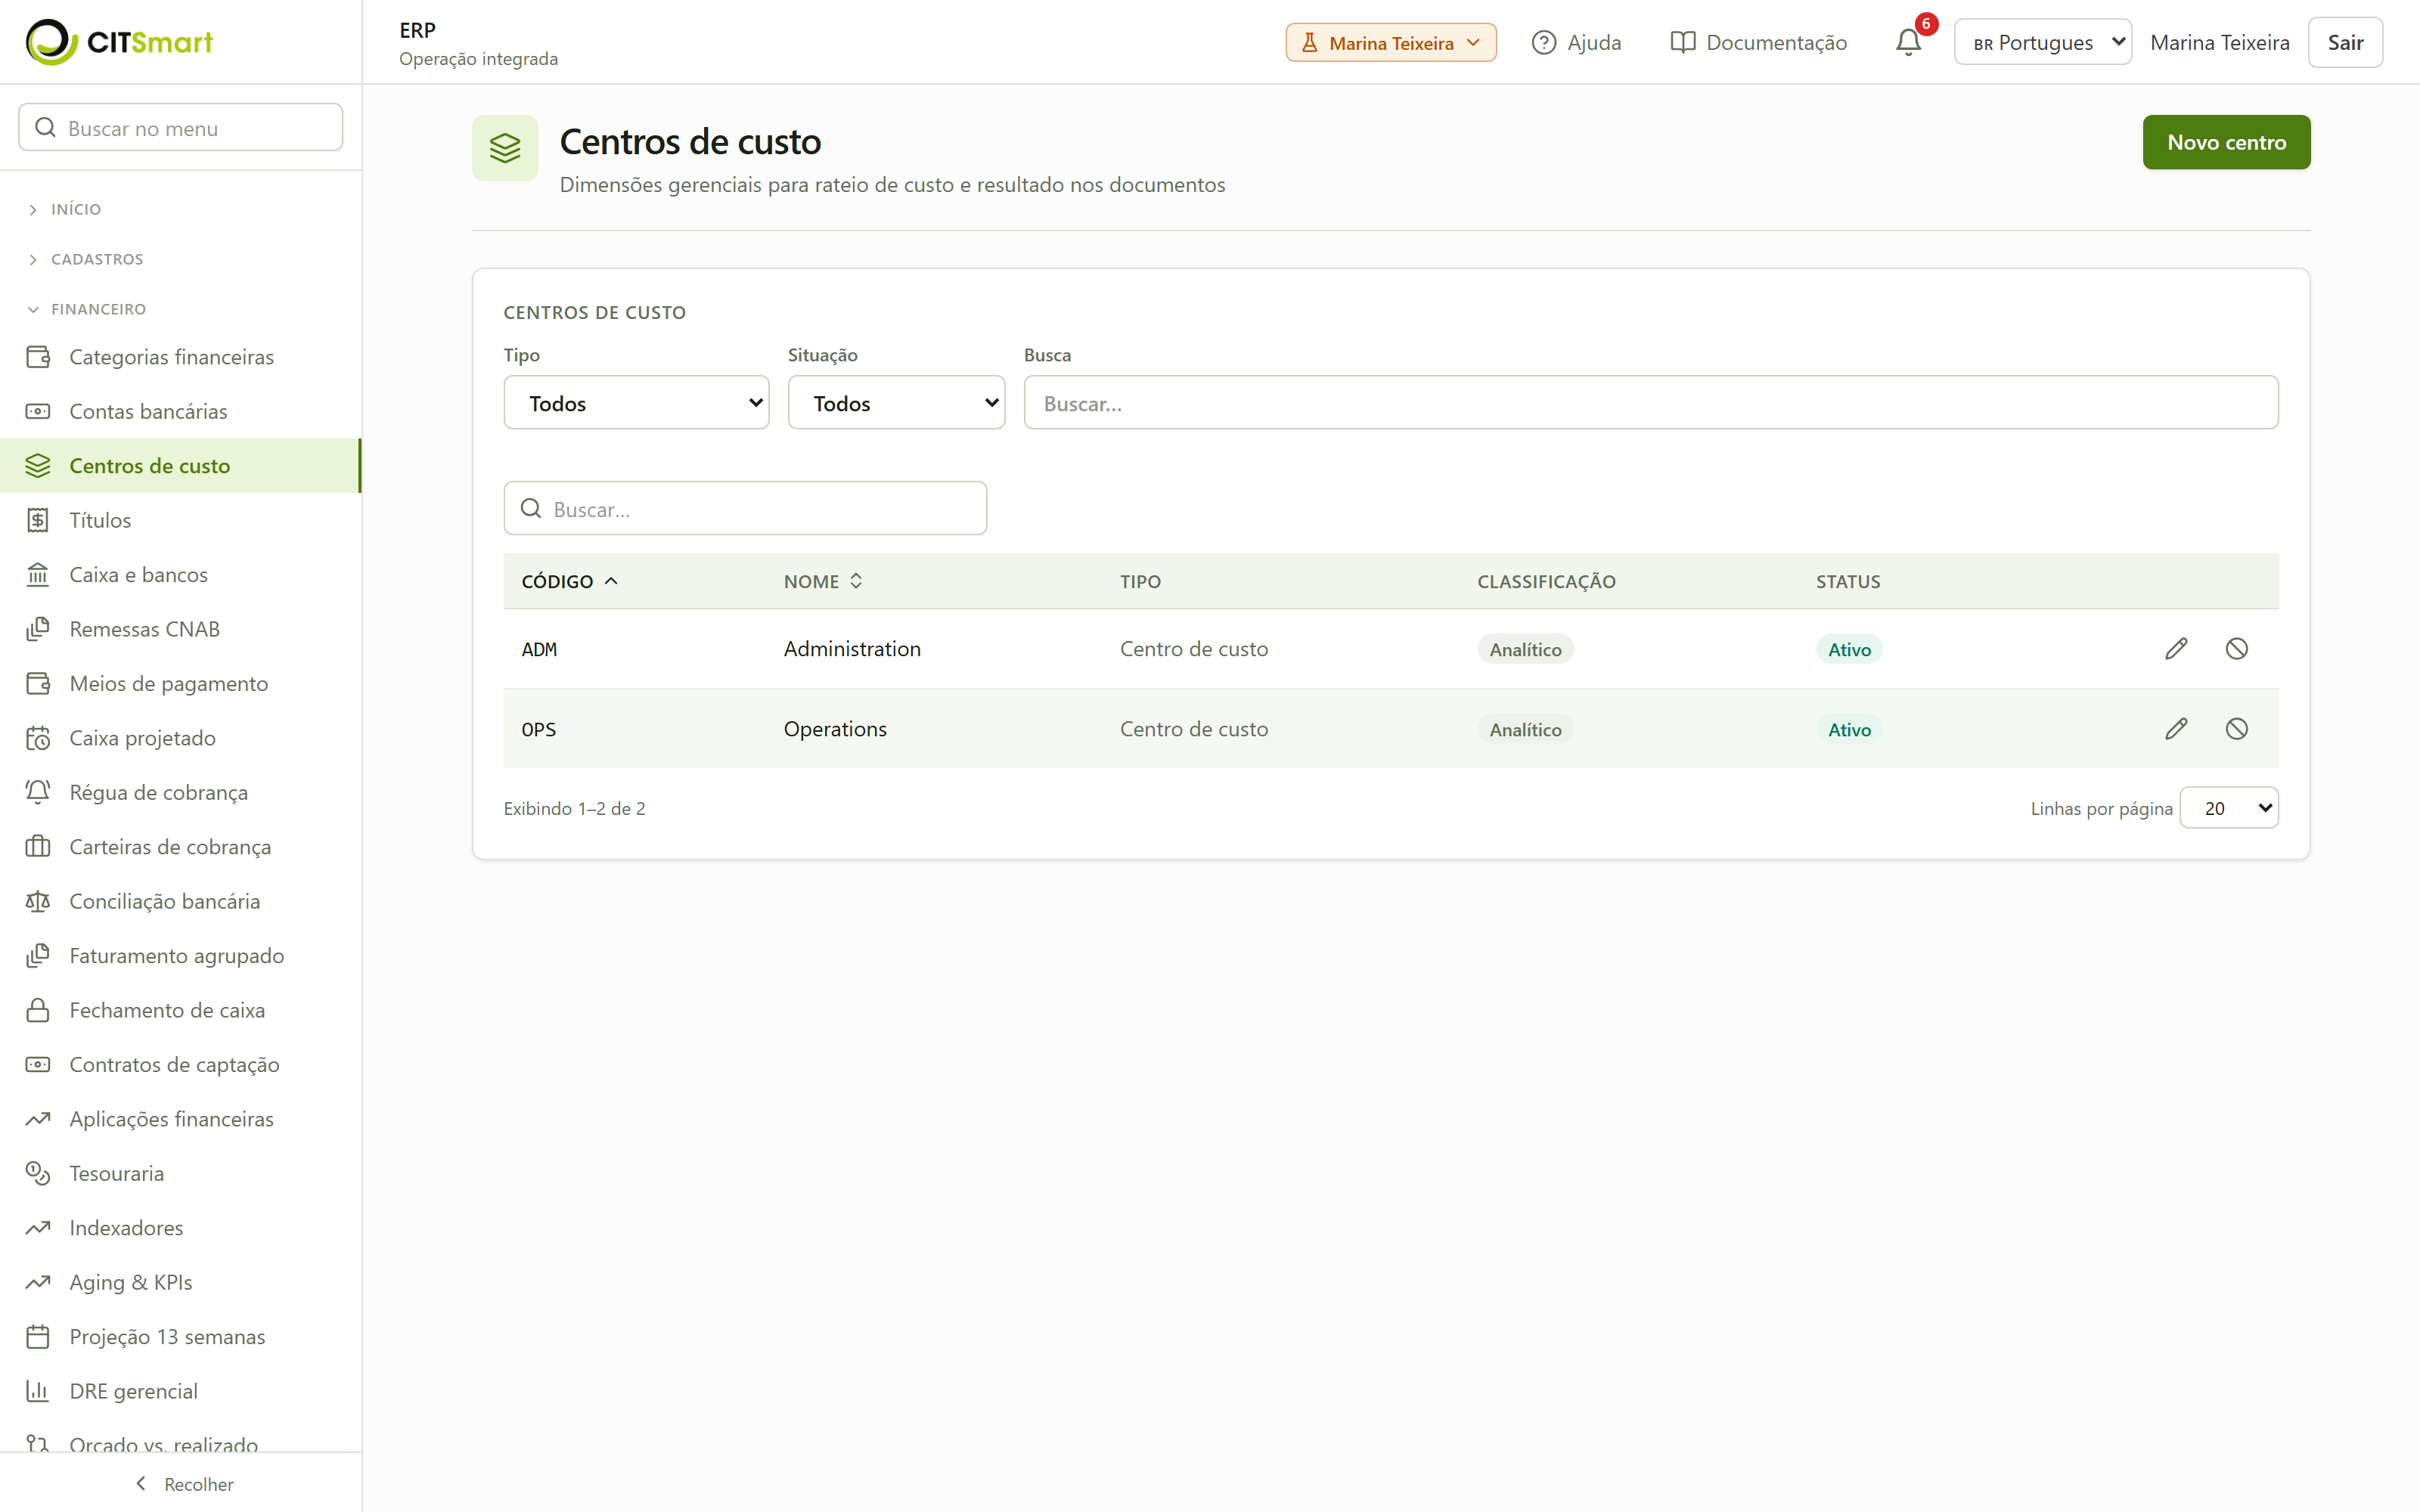The image size is (2420, 1512).
Task: Click the Tesouraria coins icon
Action: (38, 1173)
